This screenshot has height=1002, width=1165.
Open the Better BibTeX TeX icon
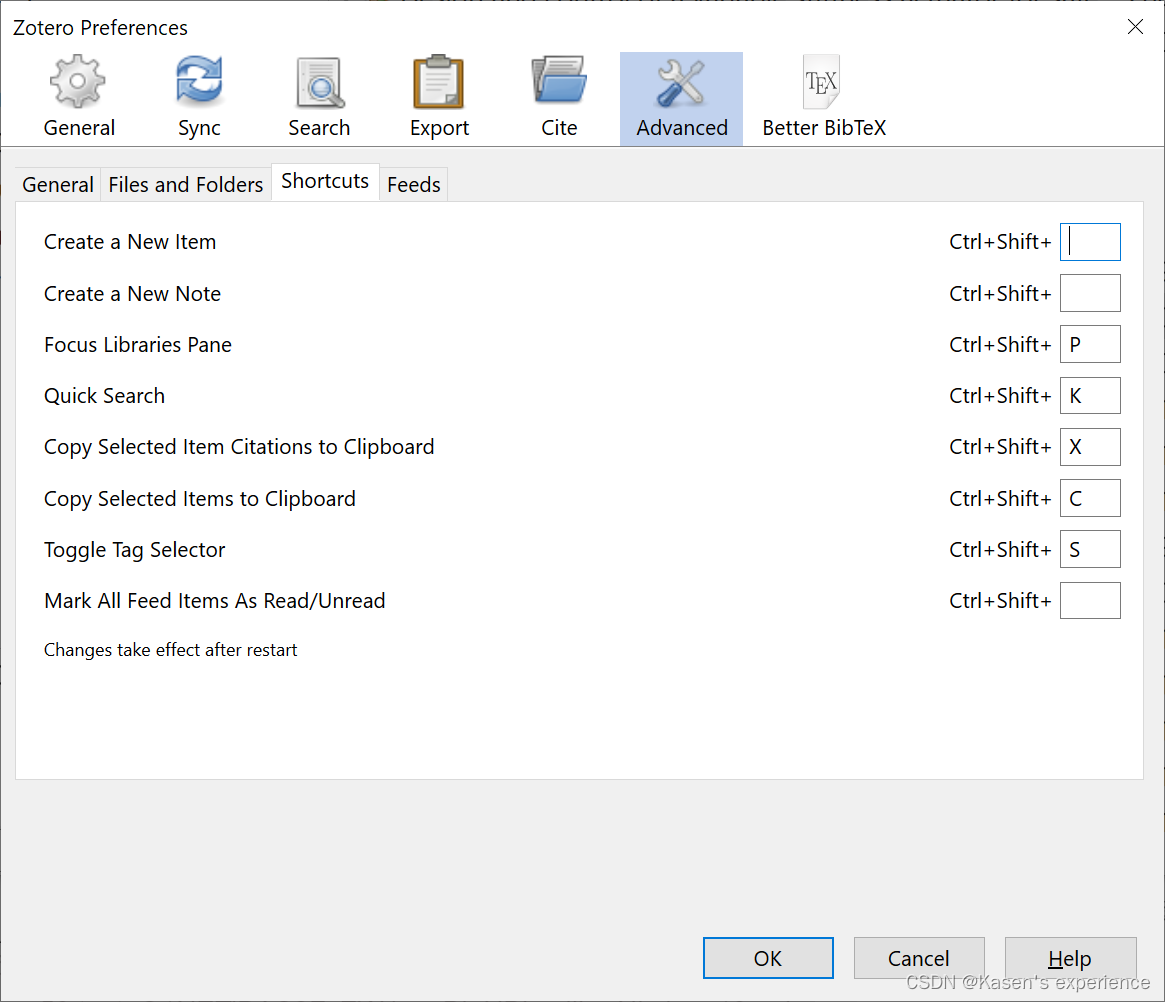tap(822, 82)
